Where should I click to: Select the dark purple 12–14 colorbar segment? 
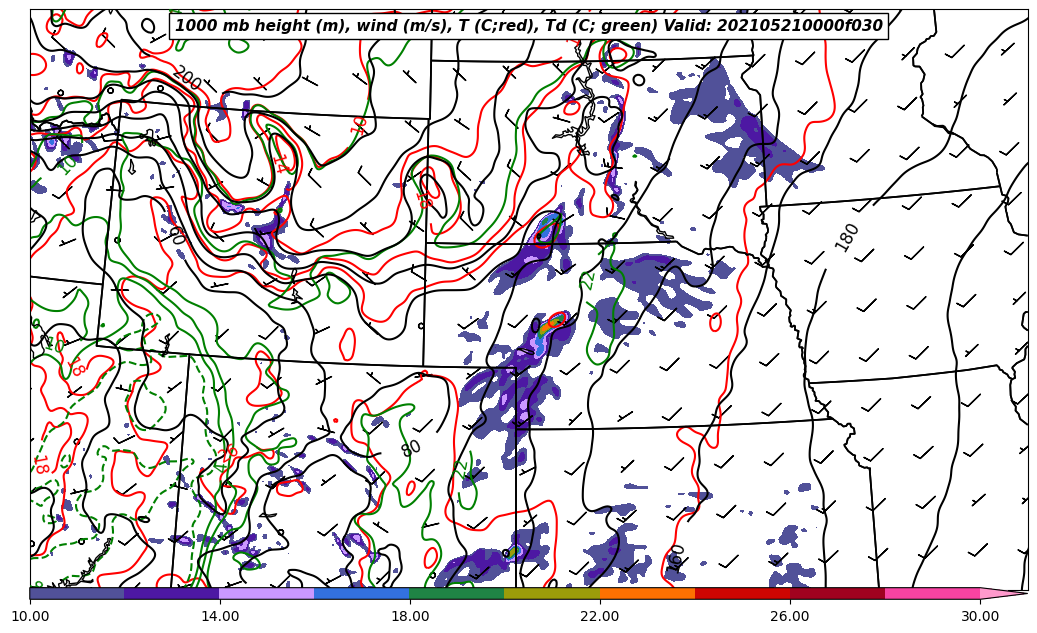pyautogui.click(x=172, y=593)
